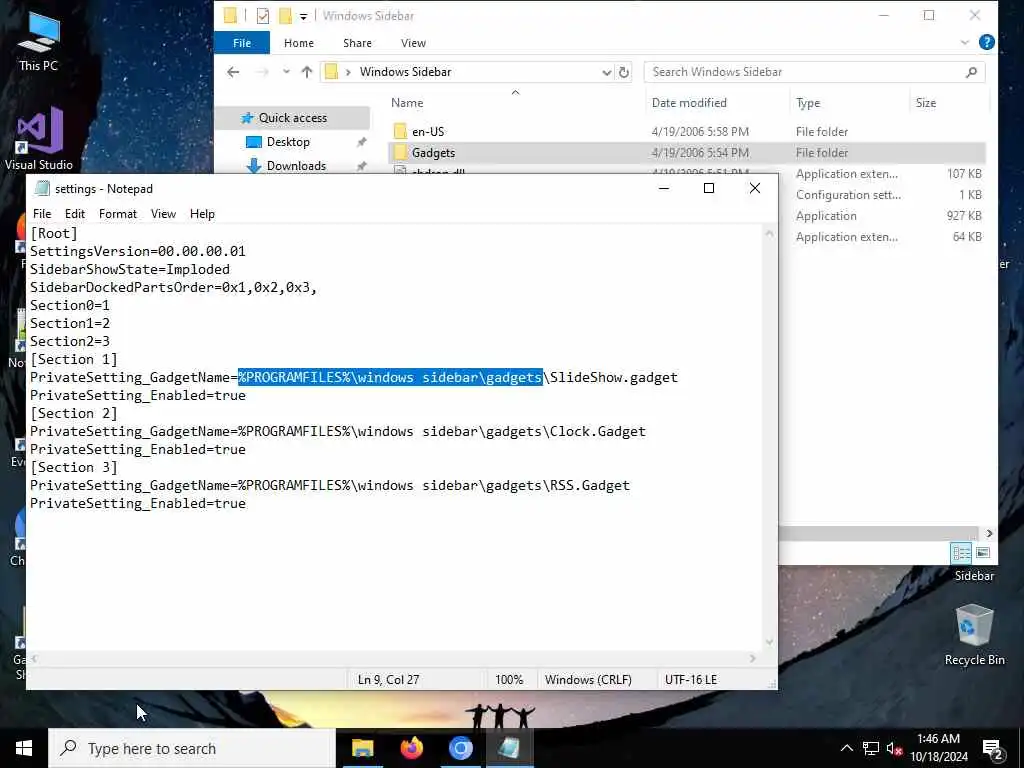Open the Recycle Bin desktop icon
Viewport: 1024px width, 768px height.
pyautogui.click(x=974, y=635)
